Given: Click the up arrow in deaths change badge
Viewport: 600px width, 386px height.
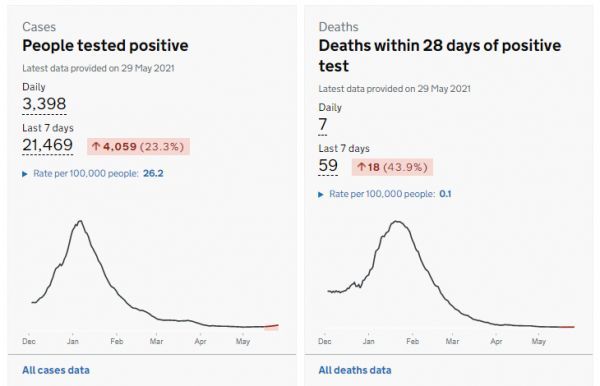Looking at the screenshot, I should tap(361, 167).
